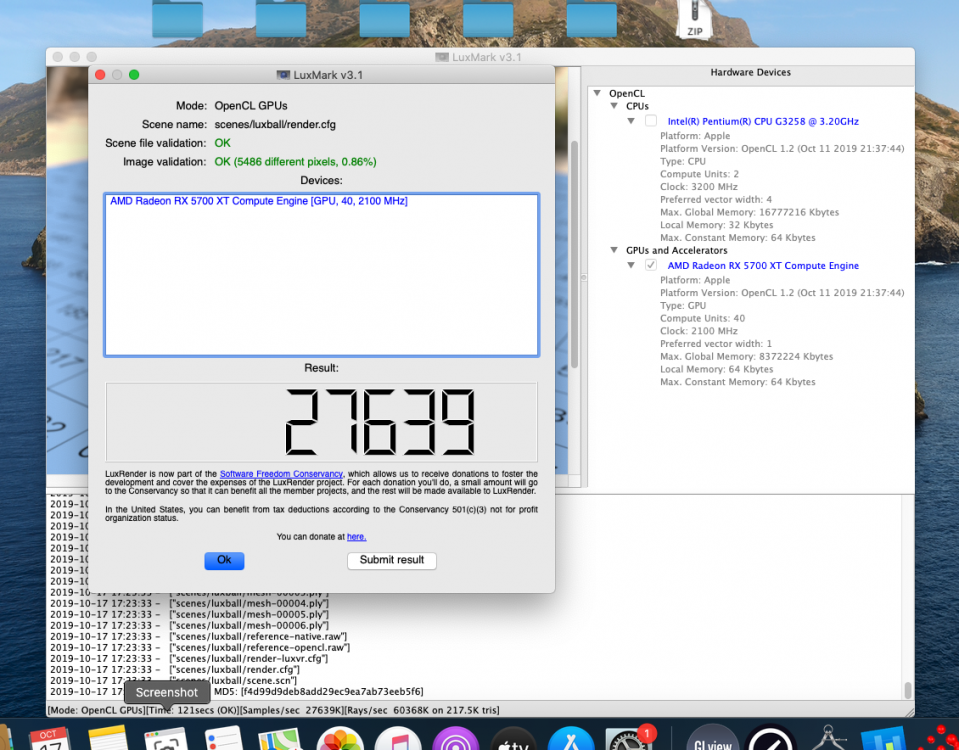Open the GLview app in dock

pyautogui.click(x=712, y=738)
